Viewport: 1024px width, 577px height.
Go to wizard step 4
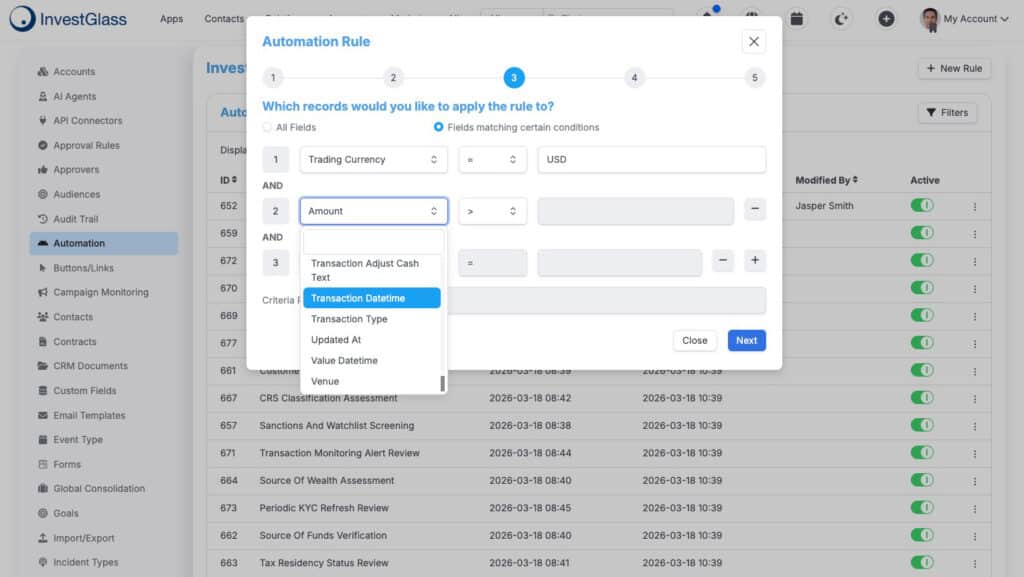tap(634, 78)
